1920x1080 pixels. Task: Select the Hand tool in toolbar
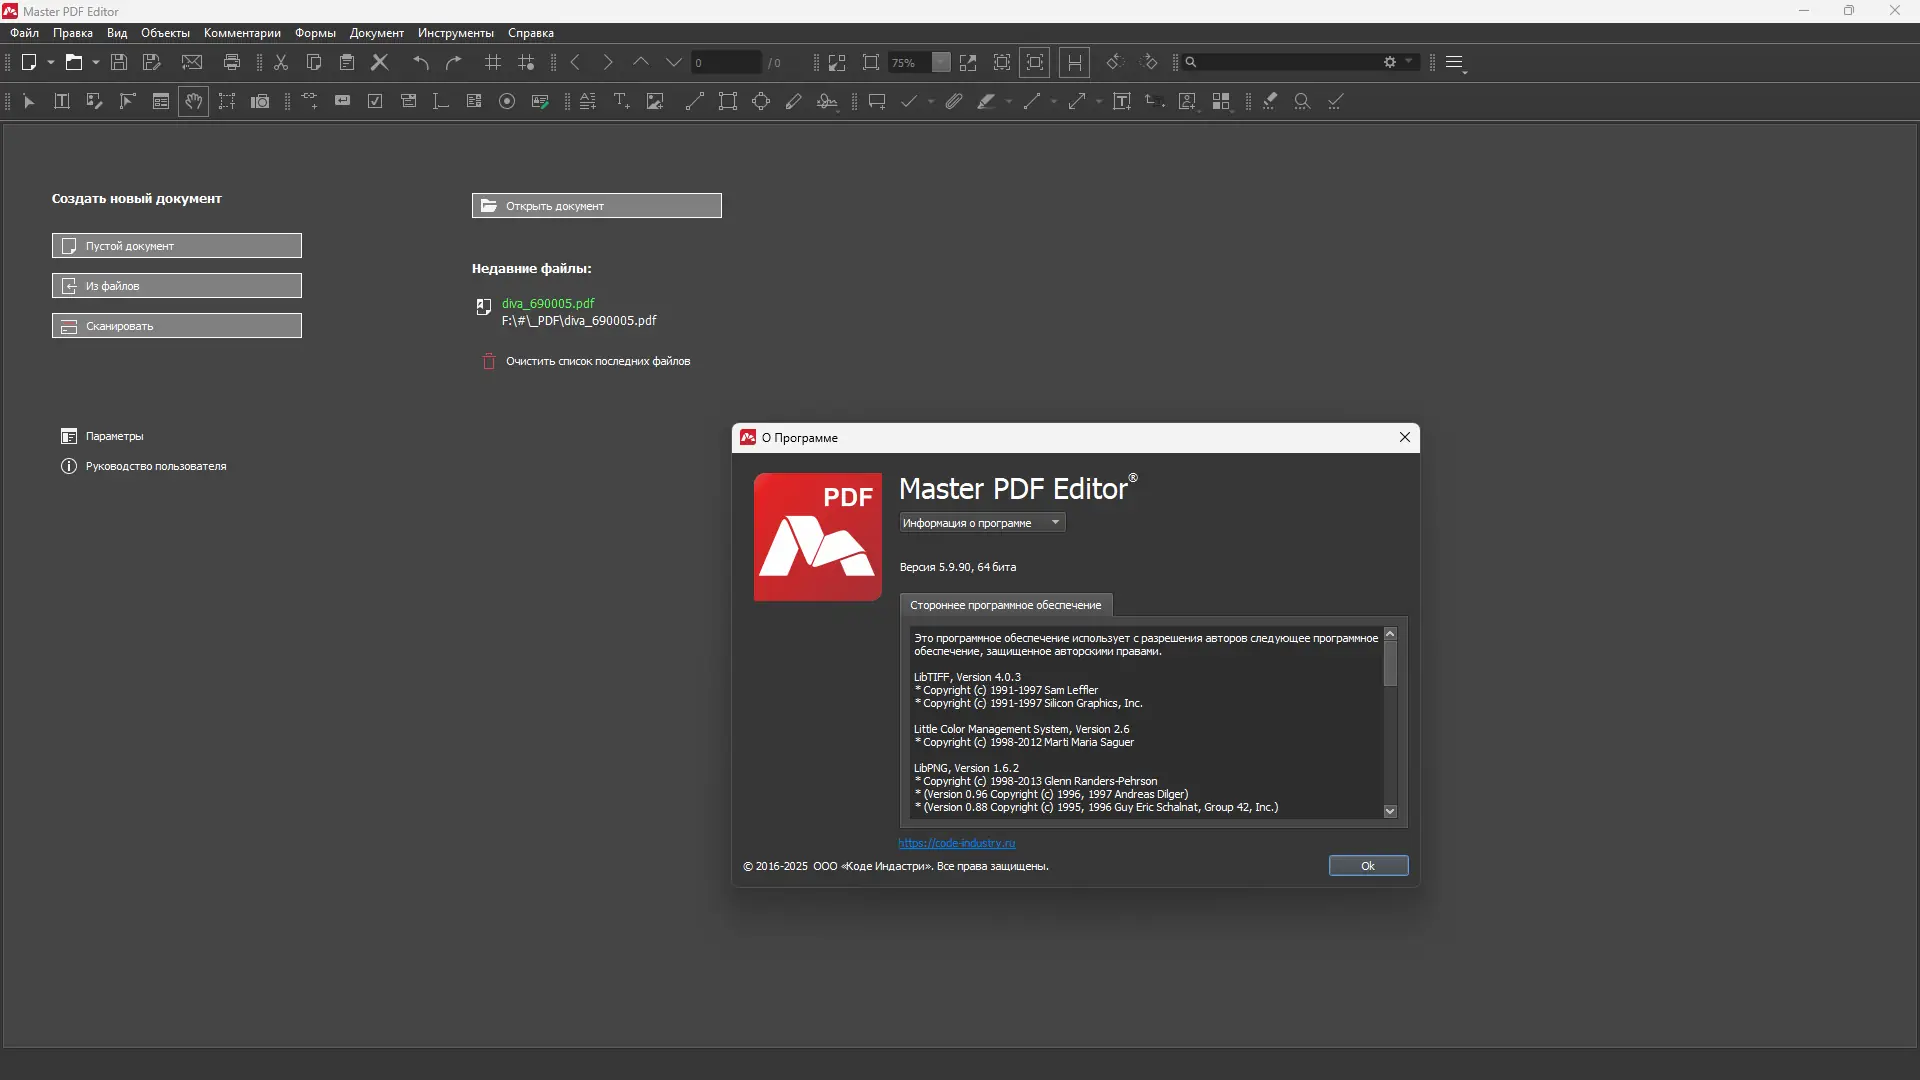tap(194, 101)
